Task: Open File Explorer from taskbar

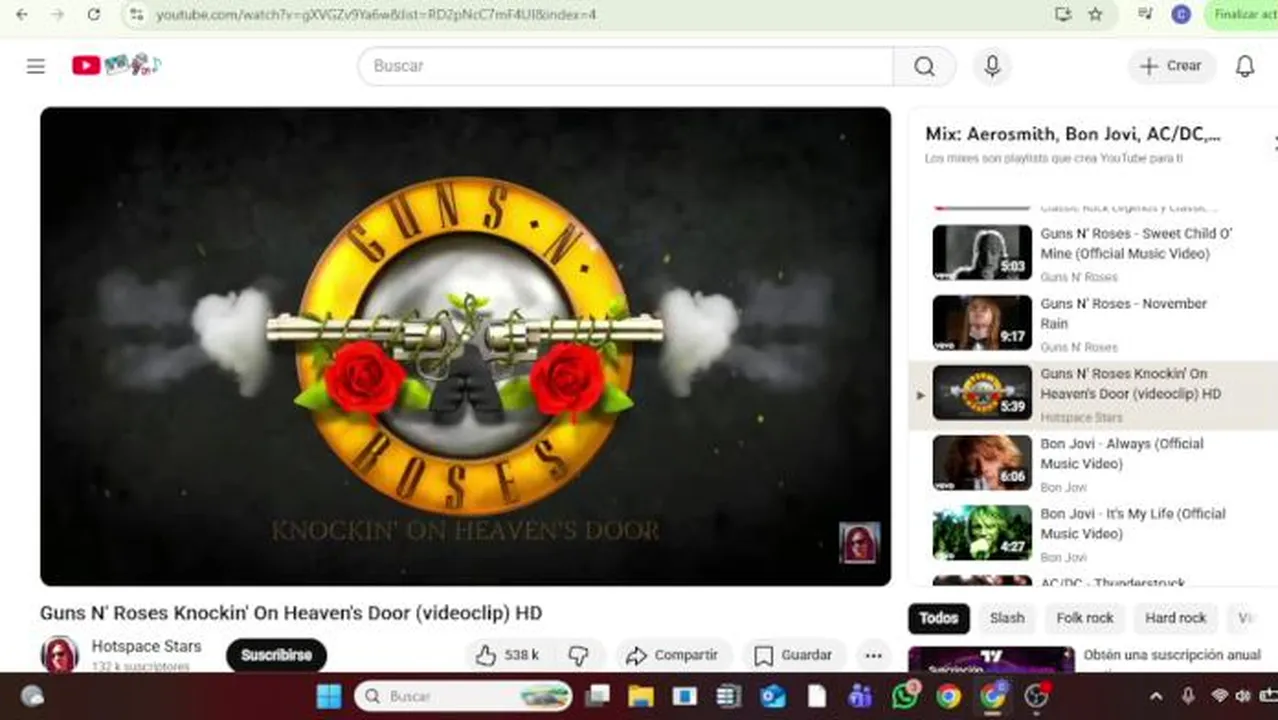Action: tap(641, 696)
